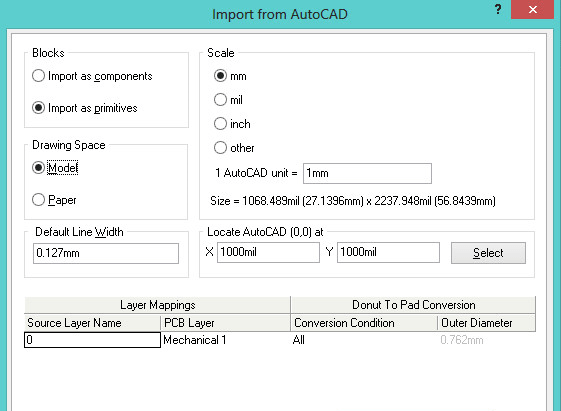Viewport: 561px width, 411px height.
Task: Click the Size dimensions text
Action: (353, 201)
